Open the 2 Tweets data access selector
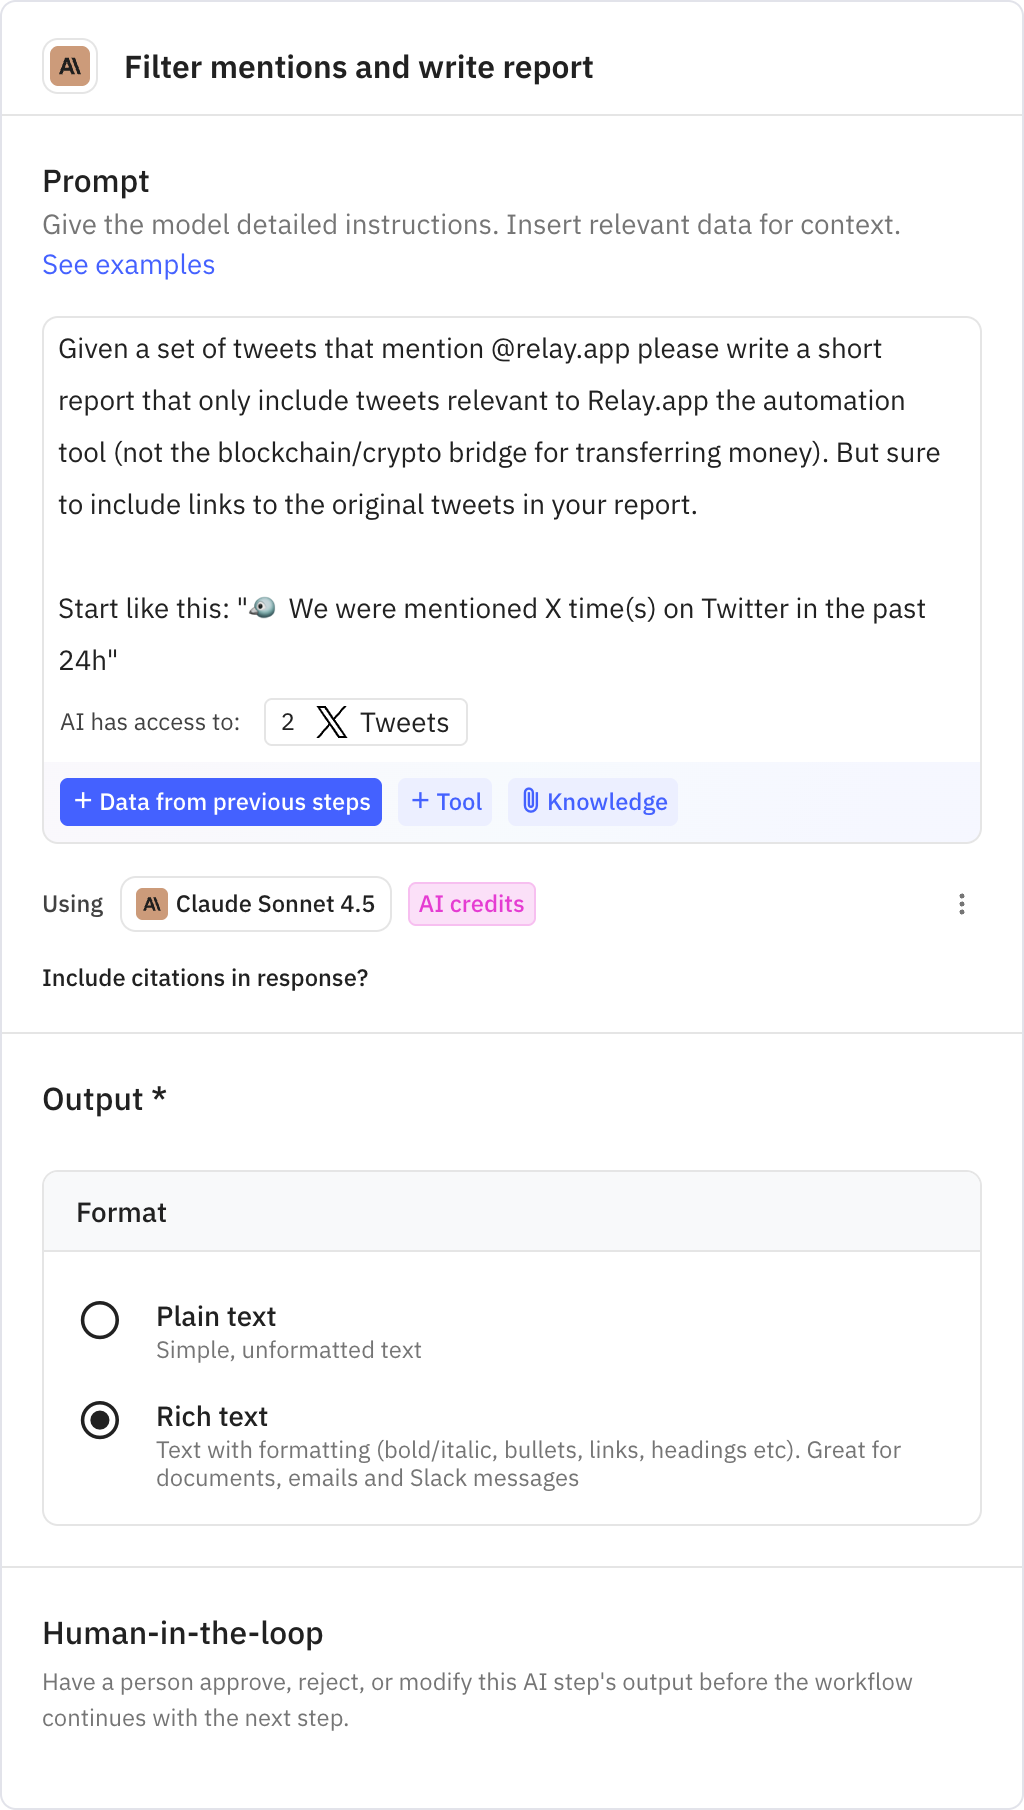This screenshot has height=1810, width=1024. 366,721
